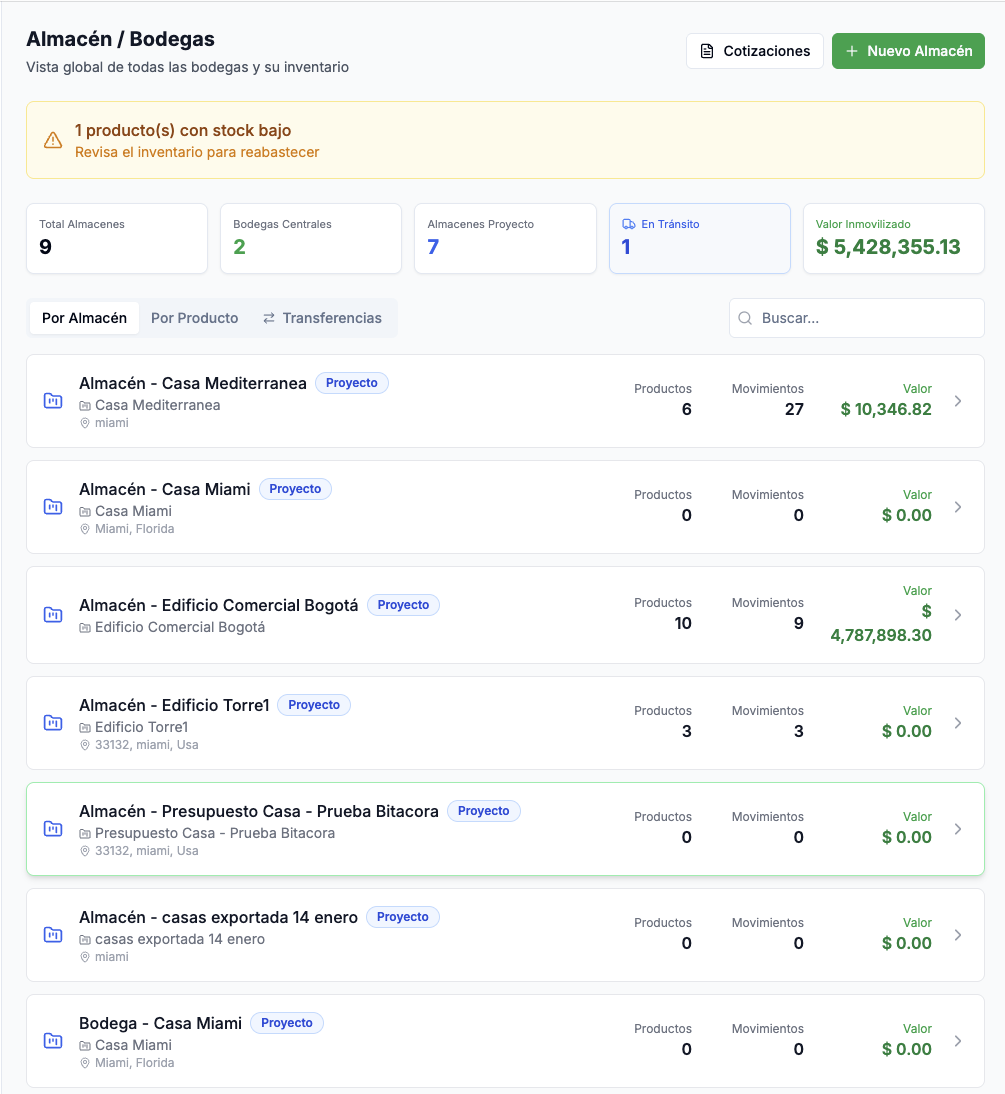This screenshot has height=1094, width=1005.
Task: Open Almacén - Casa Mediterranea with its chevron
Action: (x=958, y=401)
